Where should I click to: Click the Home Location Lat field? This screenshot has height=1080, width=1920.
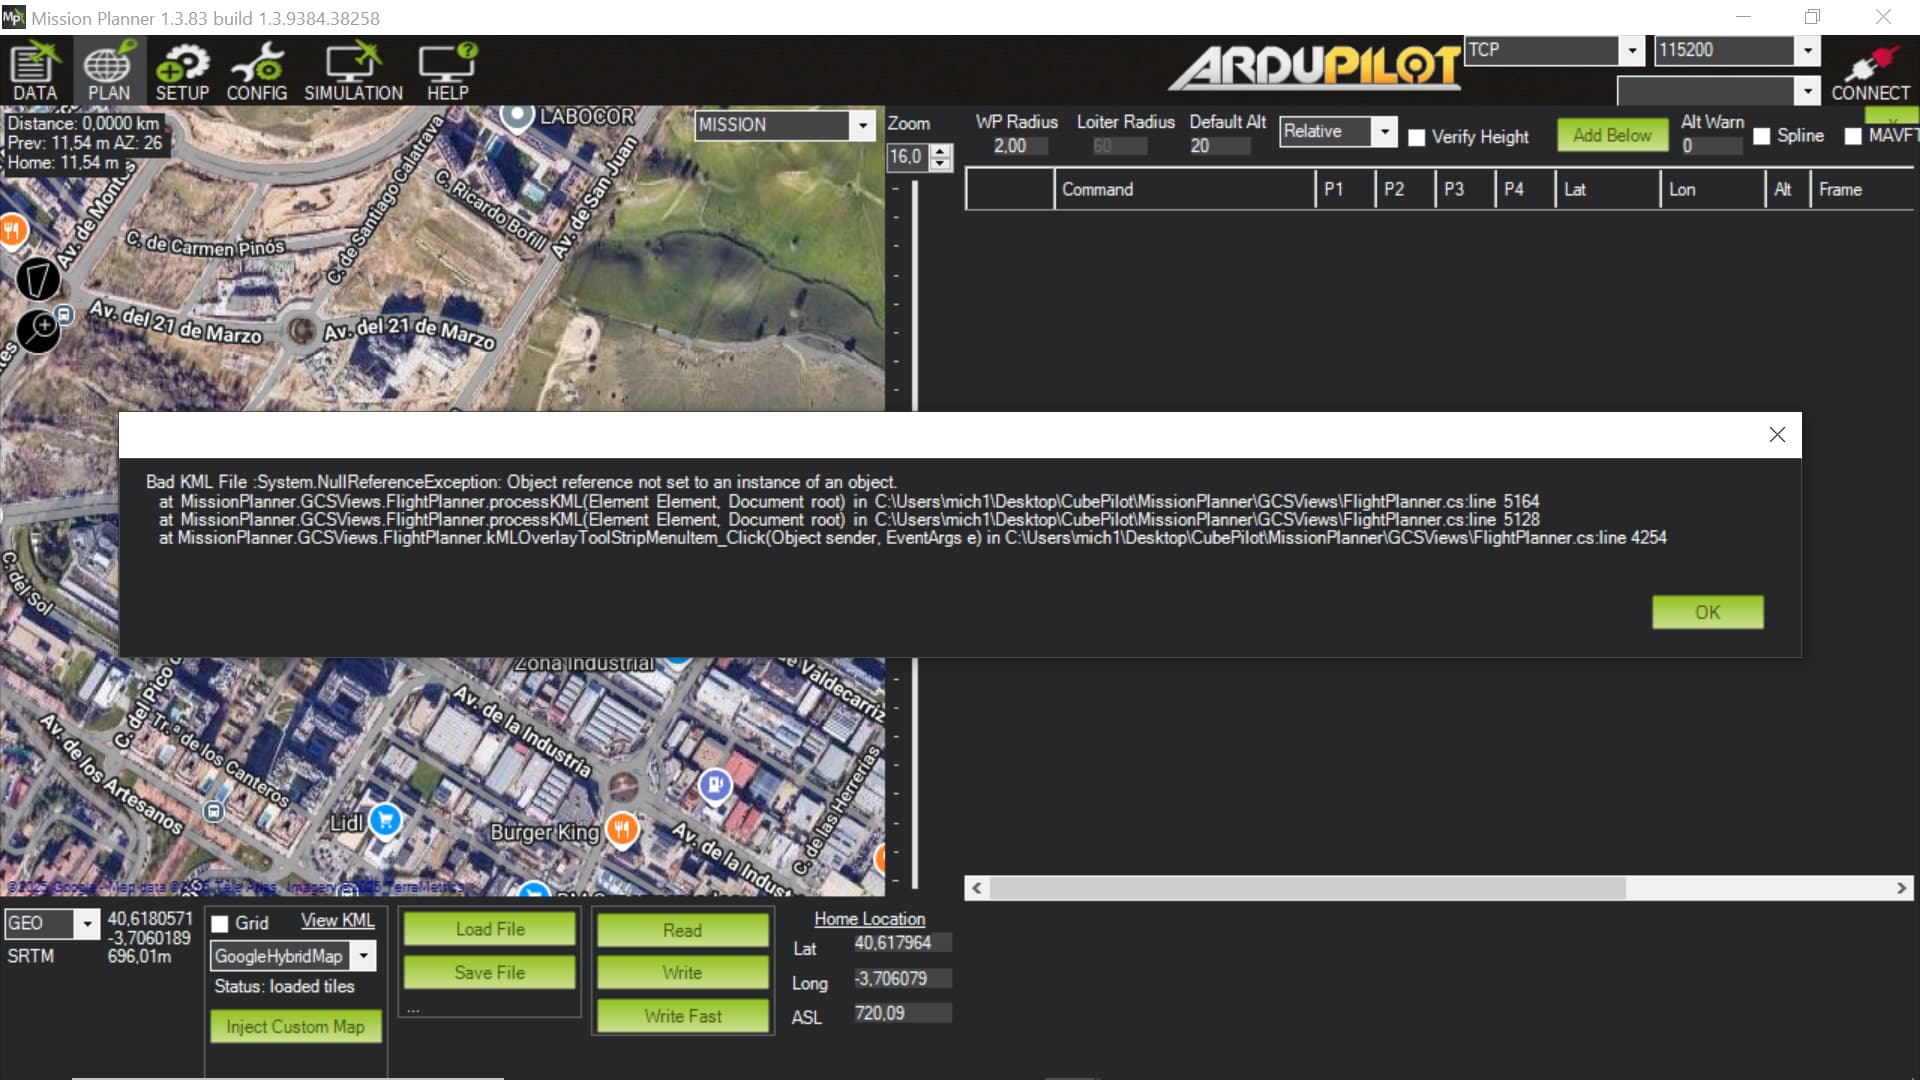coord(902,943)
